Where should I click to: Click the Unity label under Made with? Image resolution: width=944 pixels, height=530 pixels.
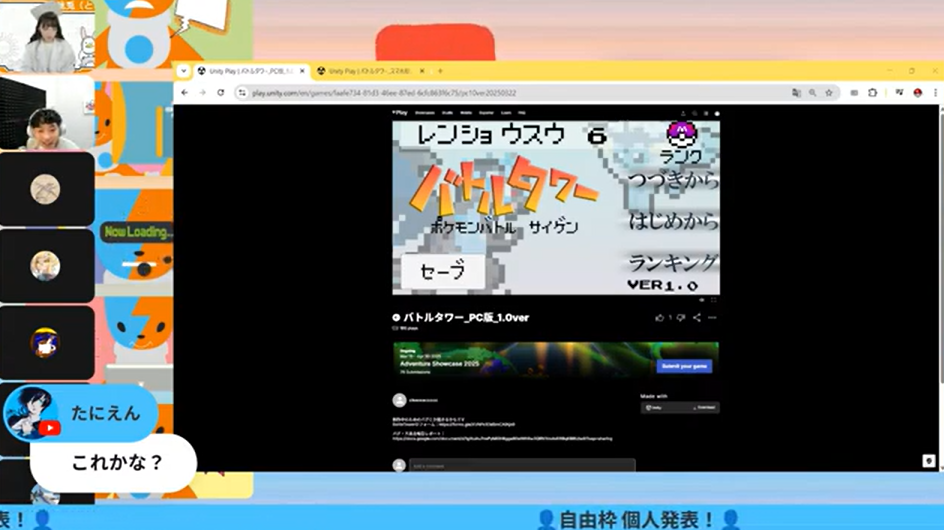[654, 408]
